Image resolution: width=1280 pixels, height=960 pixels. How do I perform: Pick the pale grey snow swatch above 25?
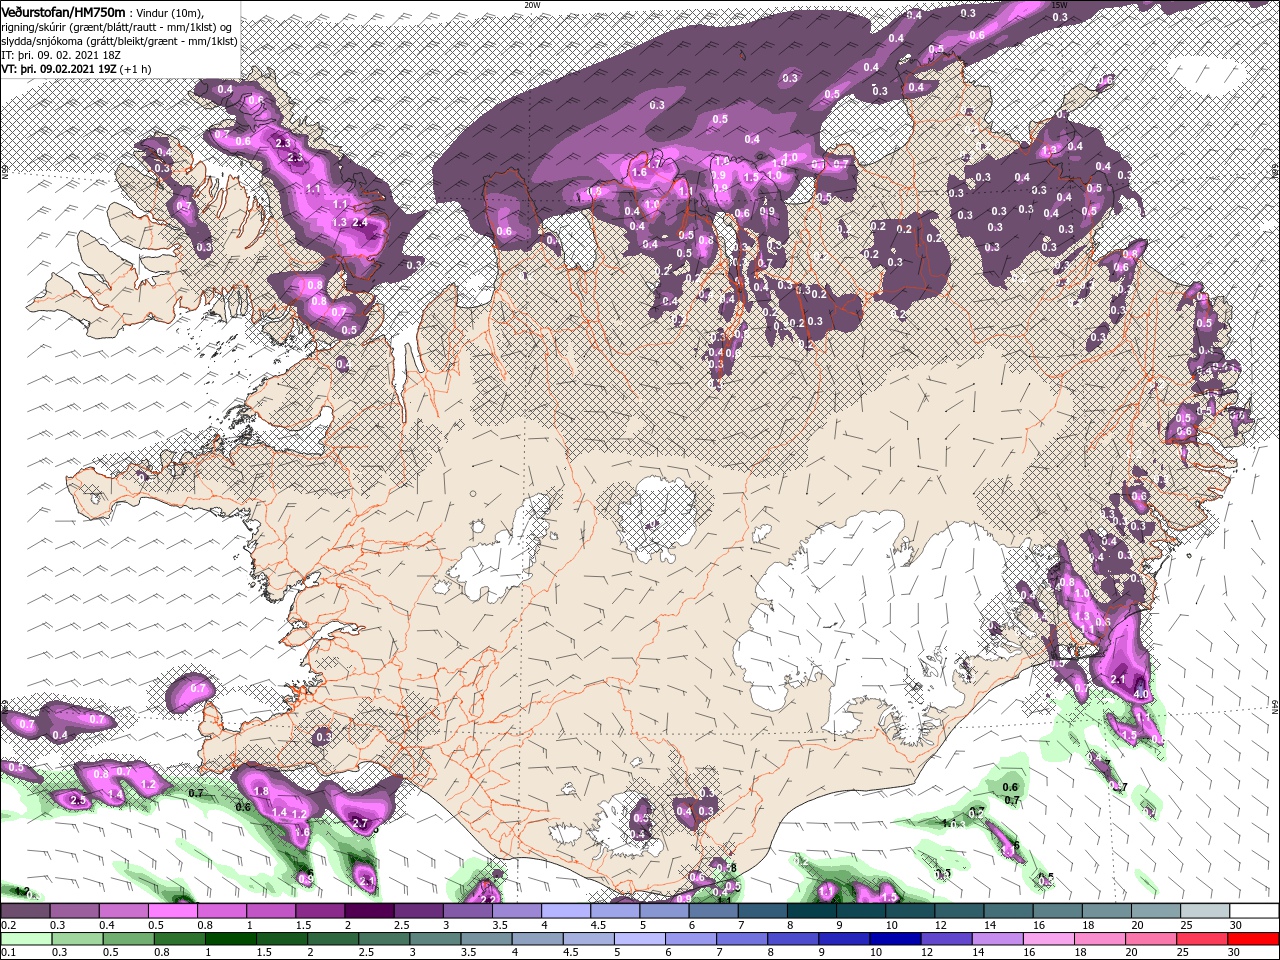1206,911
